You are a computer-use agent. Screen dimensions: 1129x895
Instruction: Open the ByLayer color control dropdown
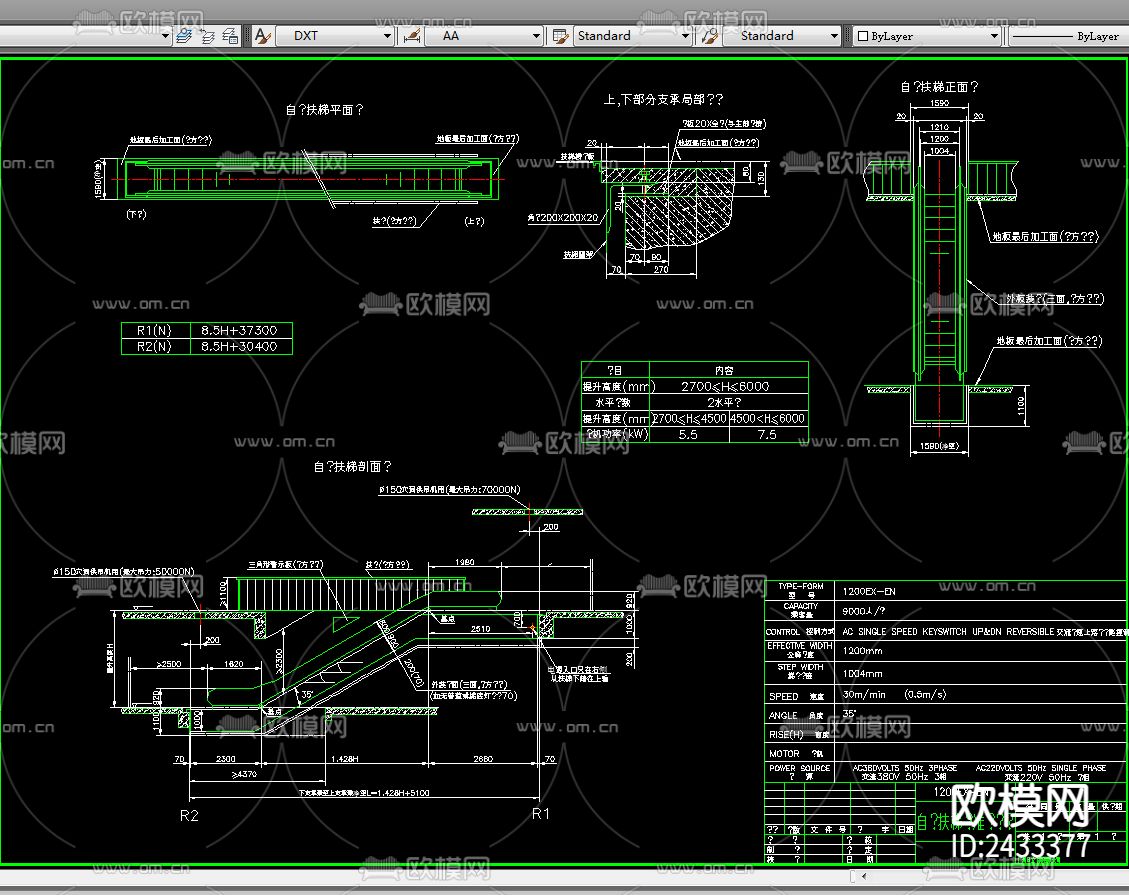coord(926,35)
